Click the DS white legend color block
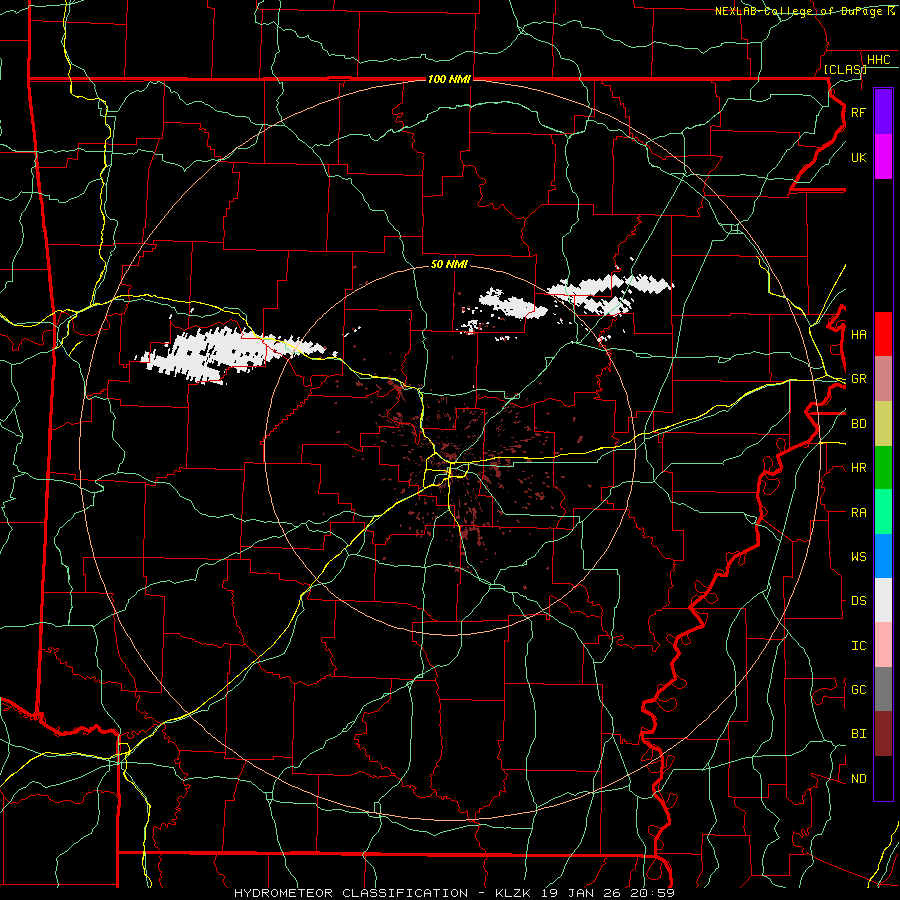 point(883,600)
